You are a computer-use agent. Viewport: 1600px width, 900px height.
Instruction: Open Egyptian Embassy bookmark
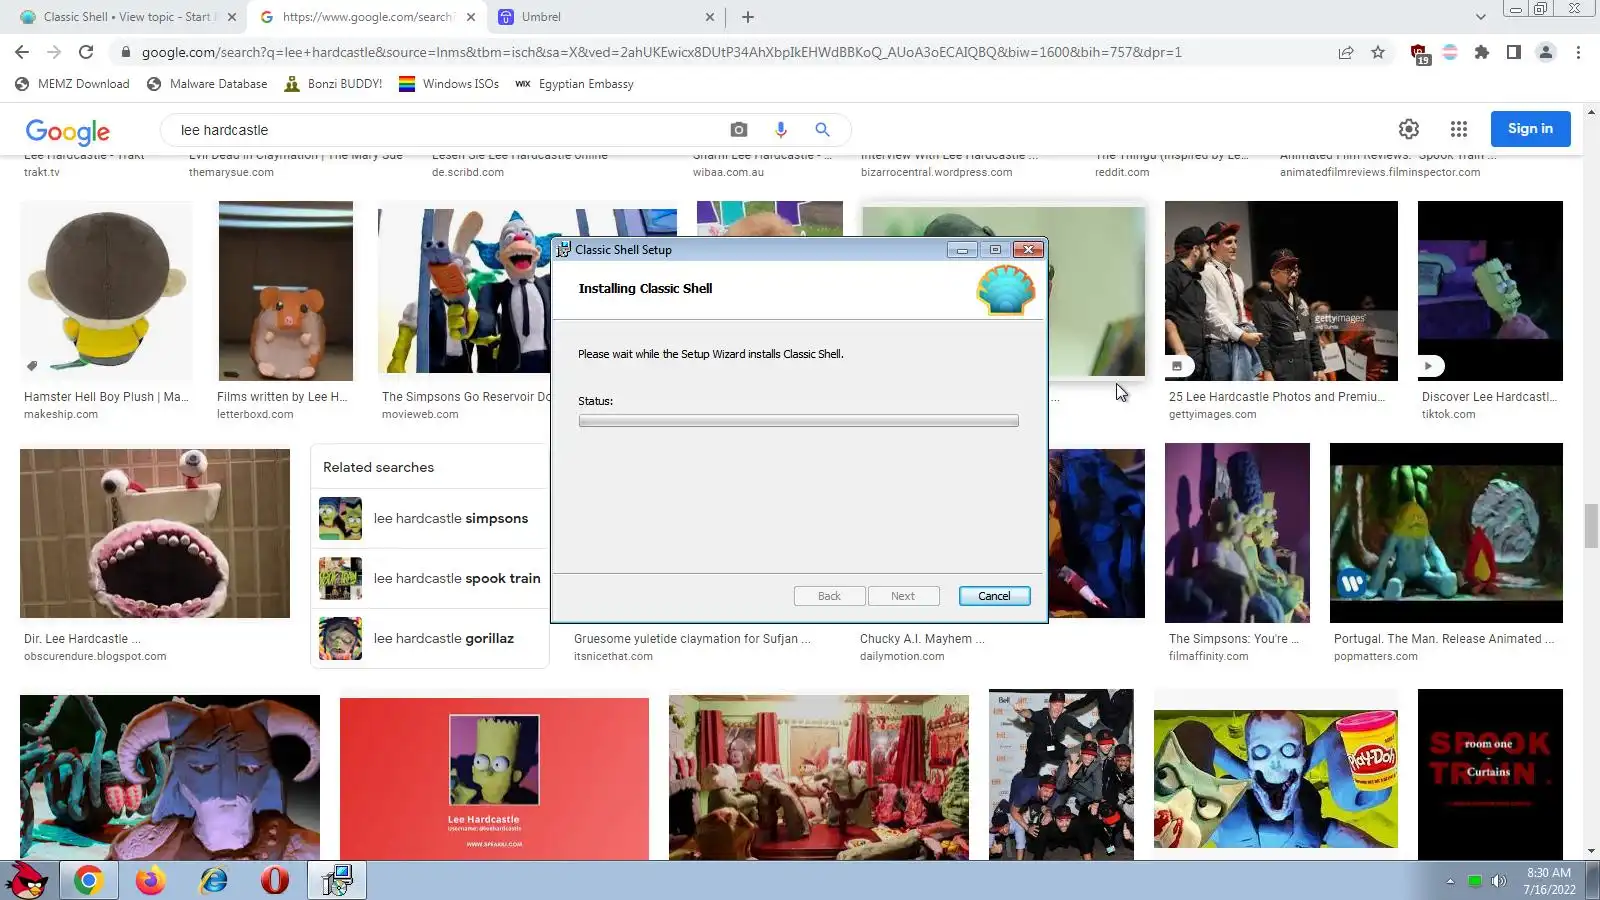click(574, 84)
